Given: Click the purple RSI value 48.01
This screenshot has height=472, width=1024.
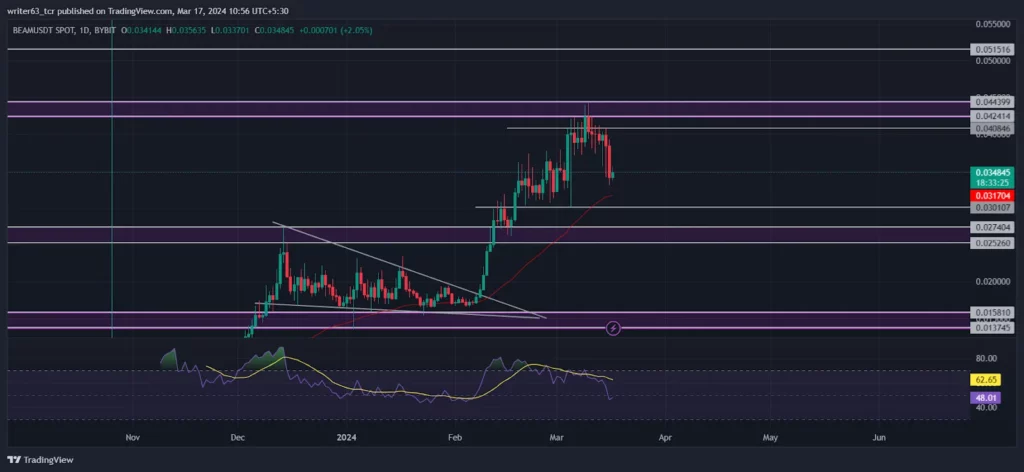Looking at the screenshot, I should tap(986, 396).
